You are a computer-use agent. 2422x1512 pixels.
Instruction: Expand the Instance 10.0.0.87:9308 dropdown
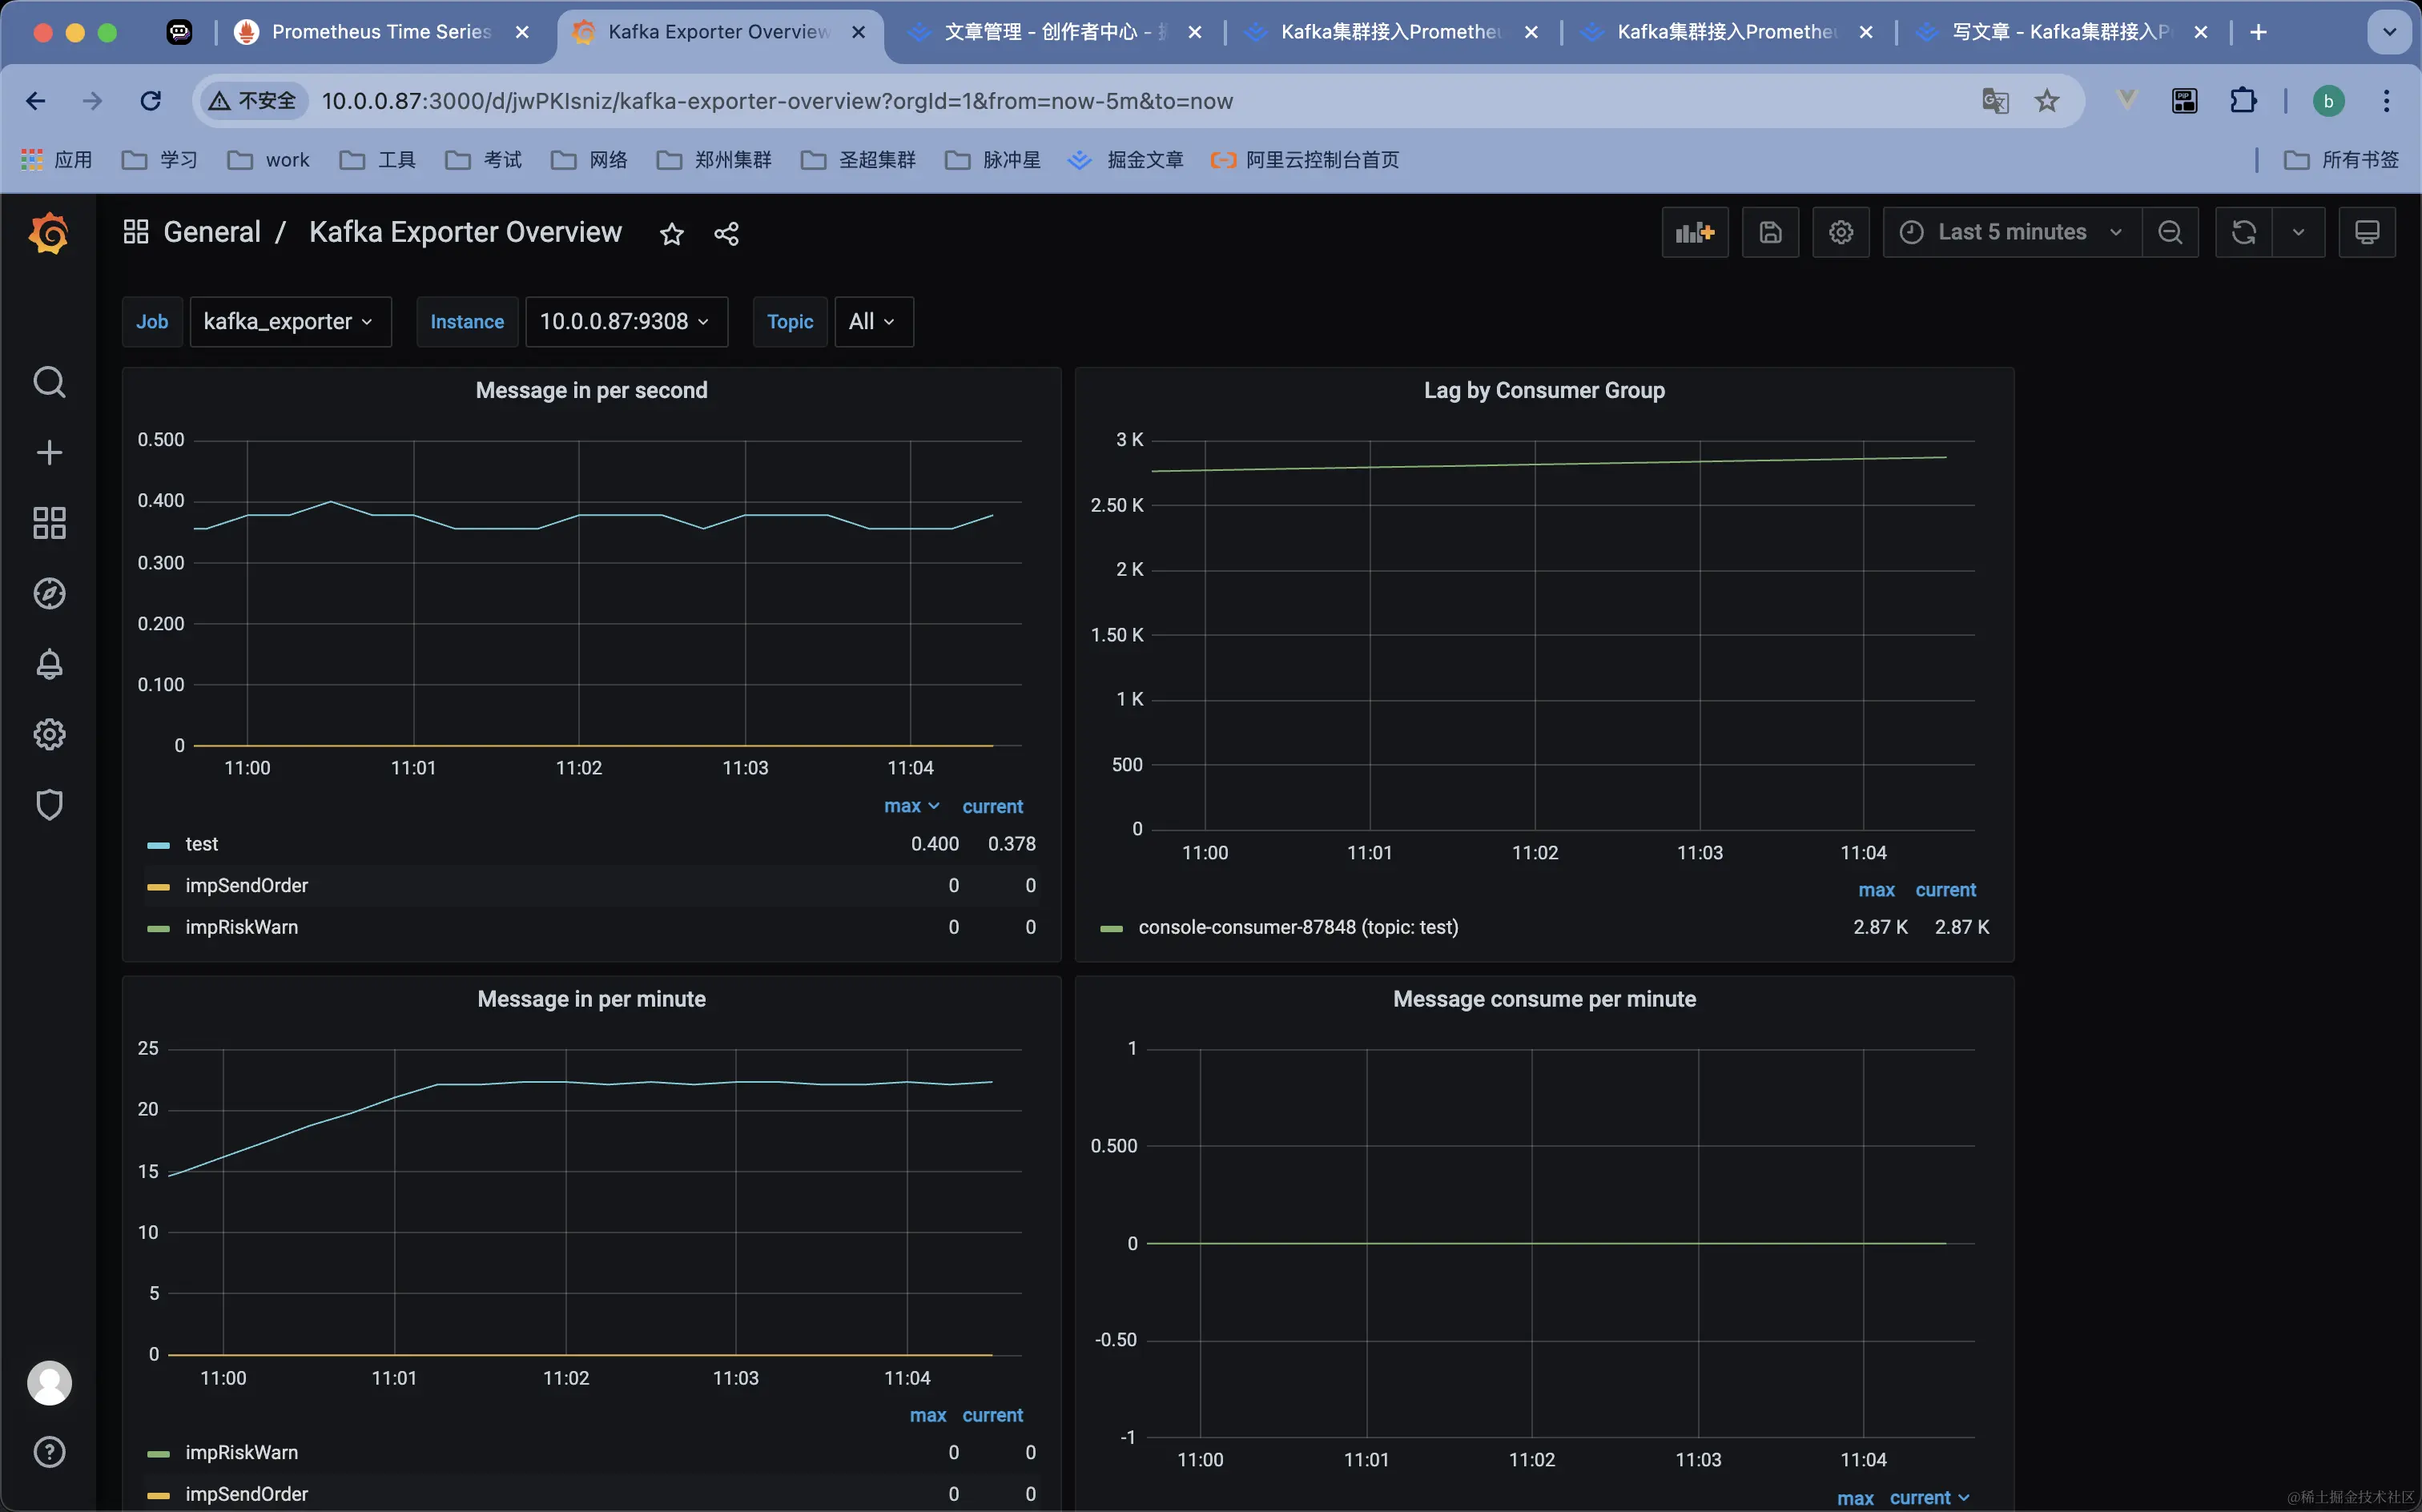pos(625,322)
